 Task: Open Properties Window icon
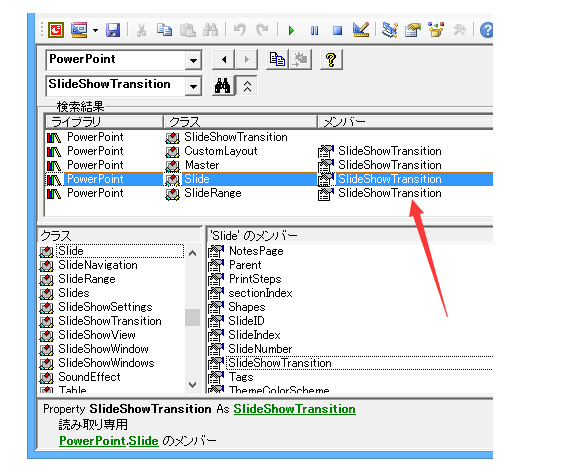tap(413, 30)
